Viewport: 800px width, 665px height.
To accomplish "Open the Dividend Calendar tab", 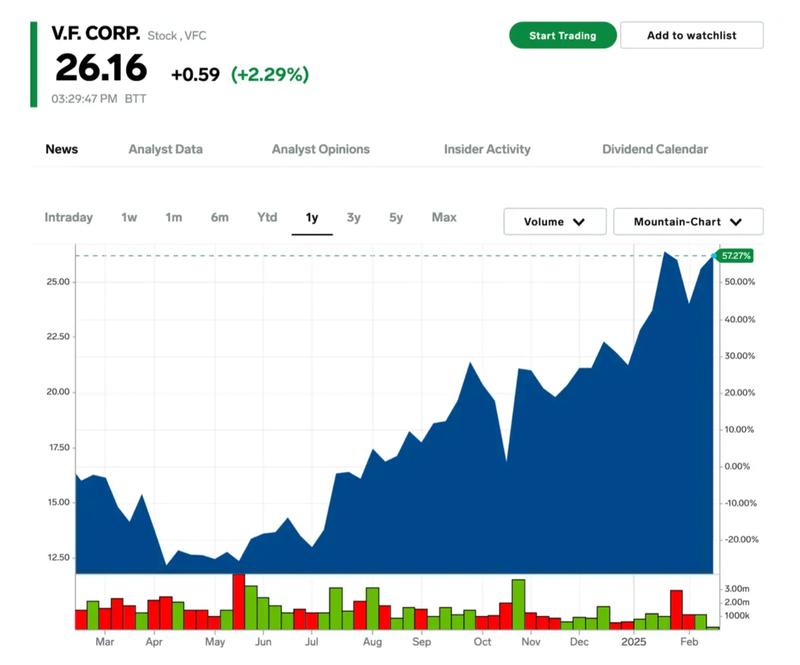I will click(654, 149).
